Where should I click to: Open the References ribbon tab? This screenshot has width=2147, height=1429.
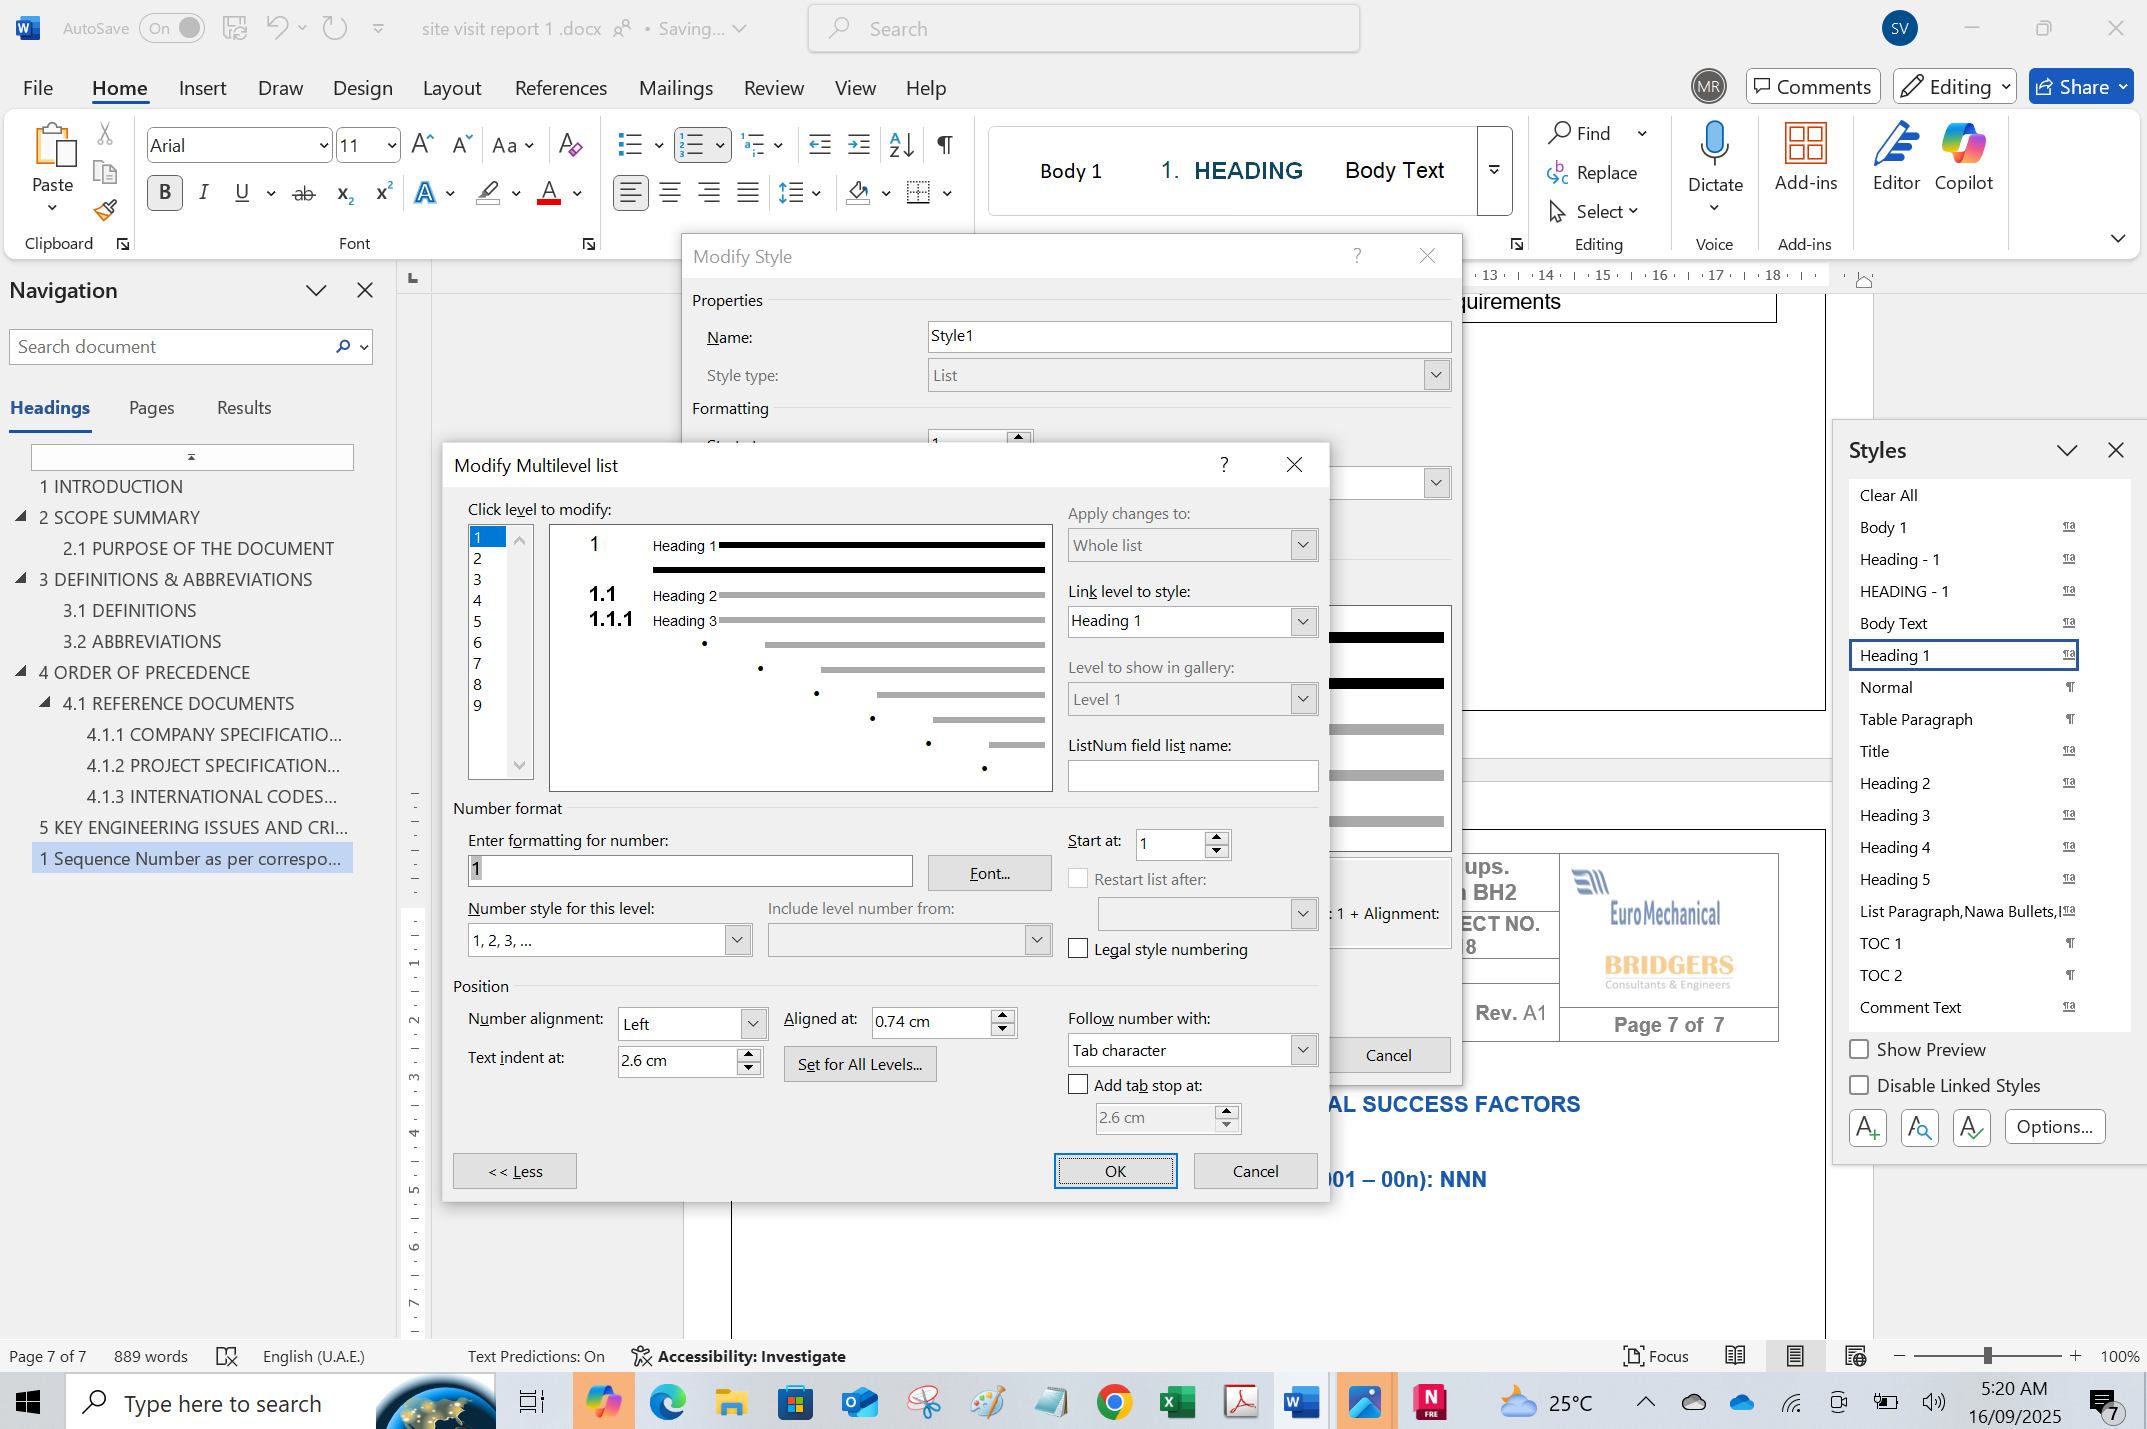click(560, 88)
